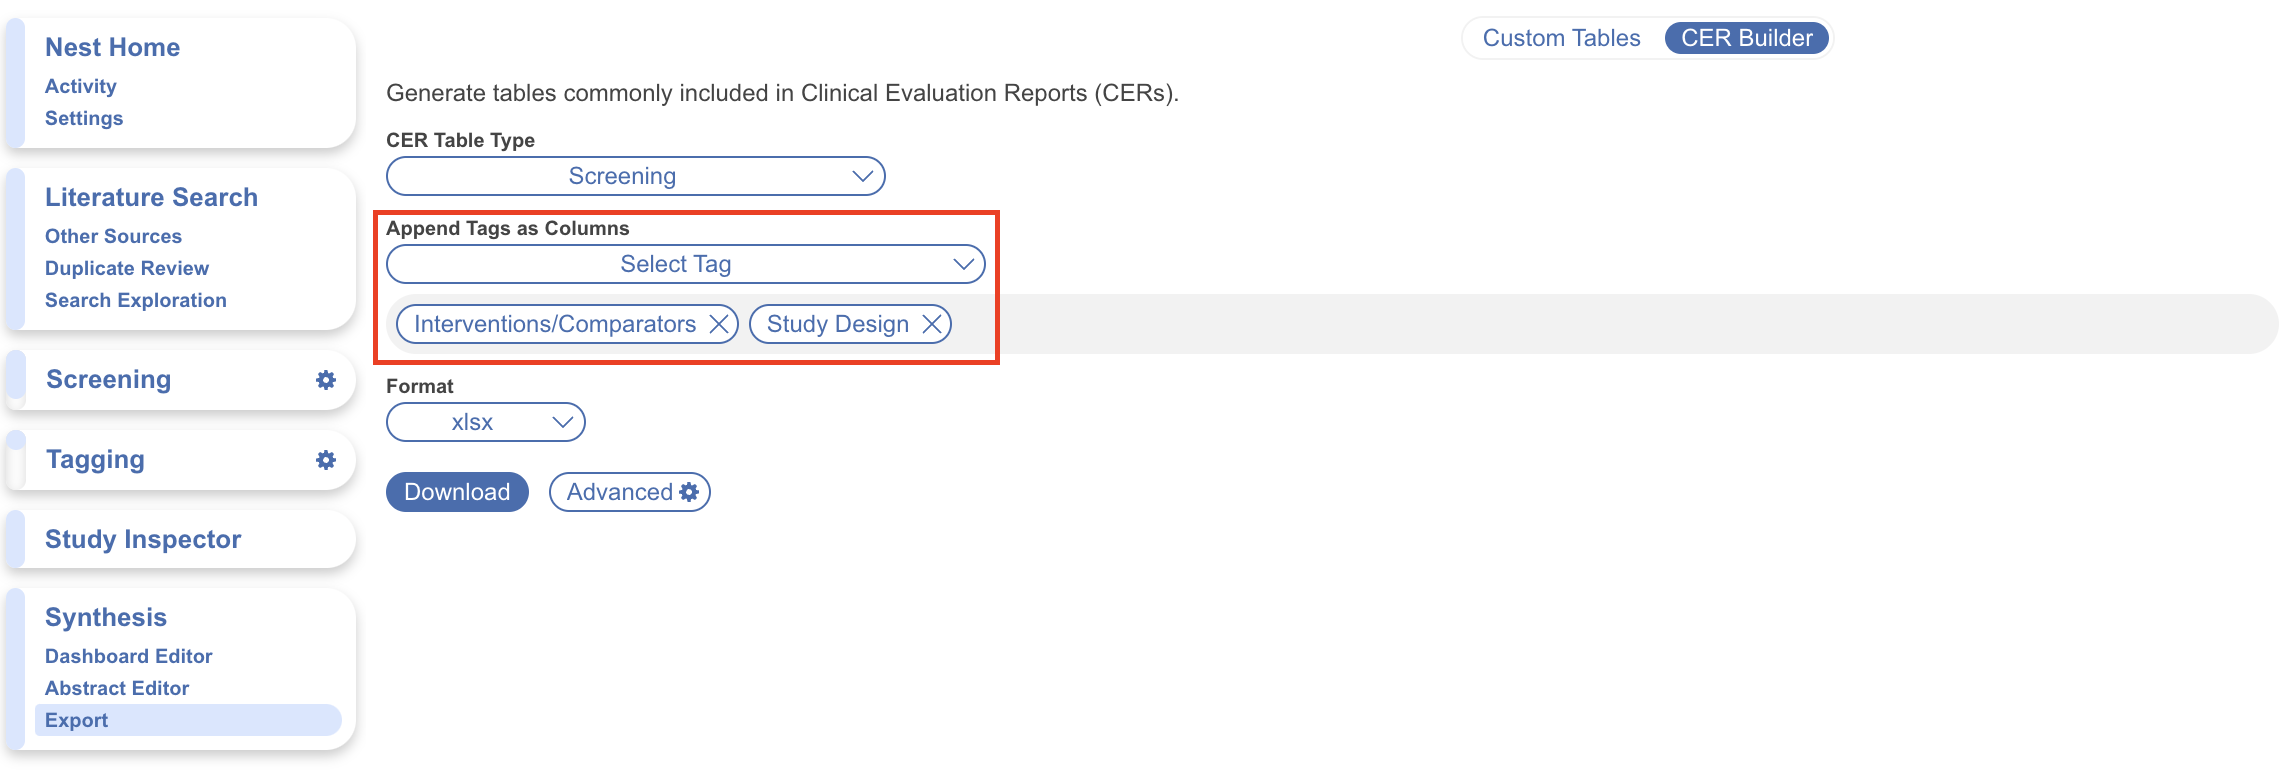Viewport: 2296px width, 776px height.
Task: Open Screening settings gear icon
Action: point(326,380)
